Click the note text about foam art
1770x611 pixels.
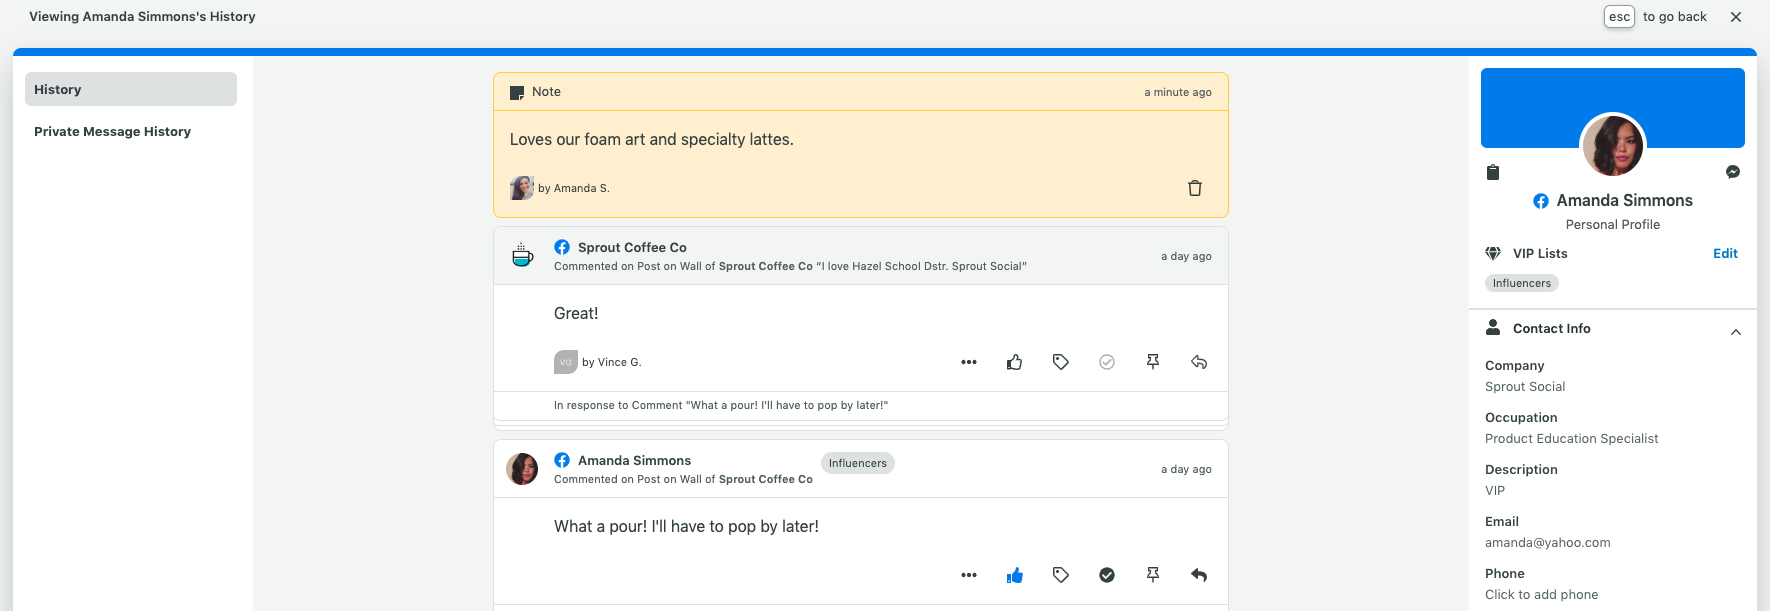[652, 140]
